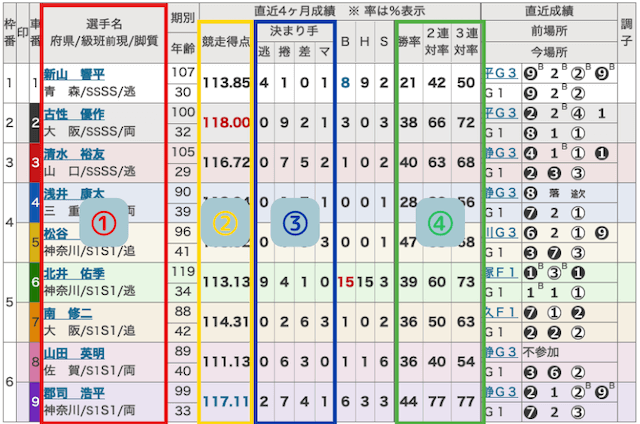Open racer profile link 郡司 浩平
The height and width of the screenshot is (424, 640).
pyautogui.click(x=74, y=393)
